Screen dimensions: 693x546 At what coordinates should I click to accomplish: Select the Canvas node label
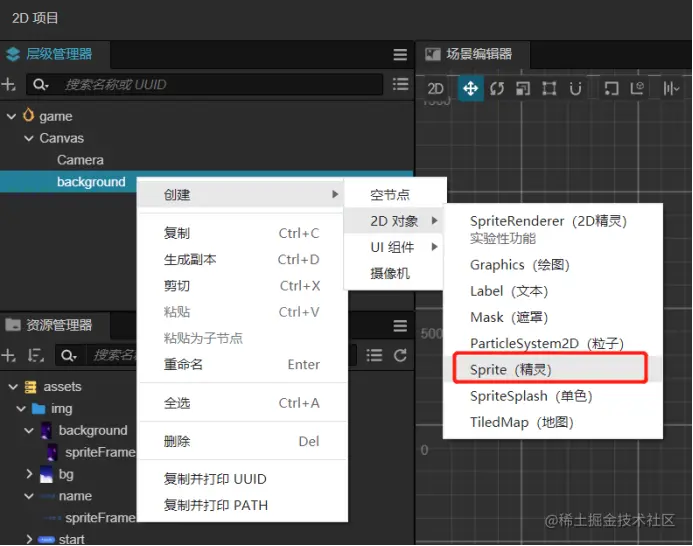(x=61, y=138)
